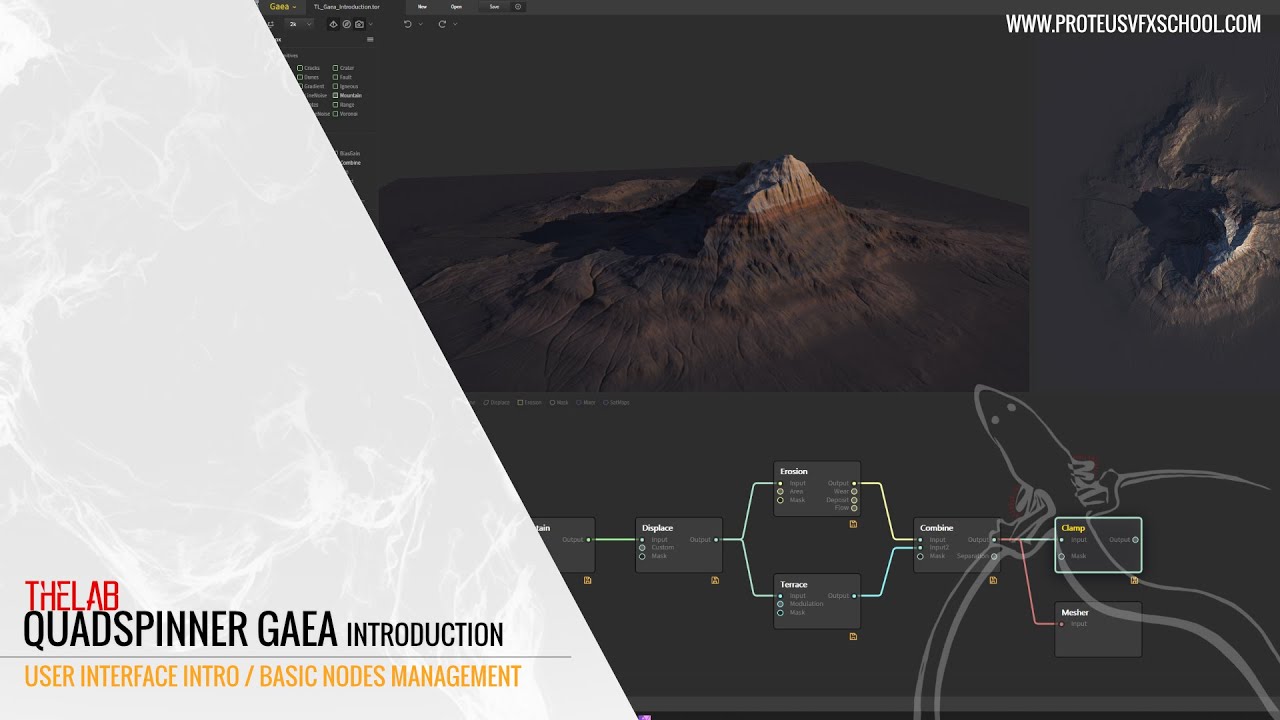1280x720 pixels.
Task: Select the Mountain primitive in the toolbox
Action: [x=347, y=95]
